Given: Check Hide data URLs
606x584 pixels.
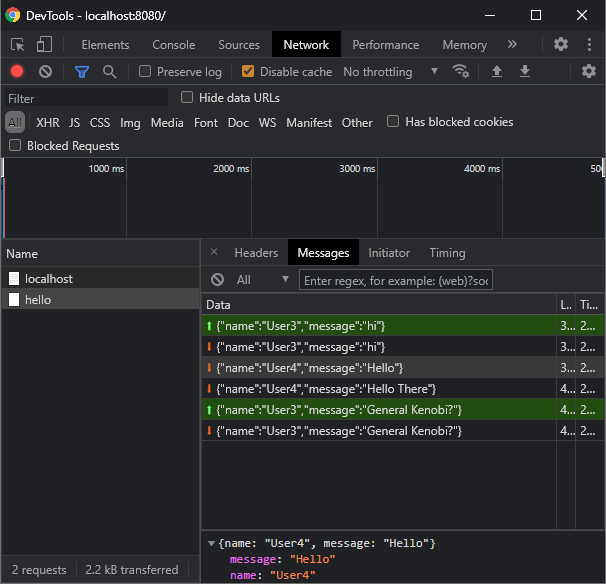Looking at the screenshot, I should tap(187, 98).
